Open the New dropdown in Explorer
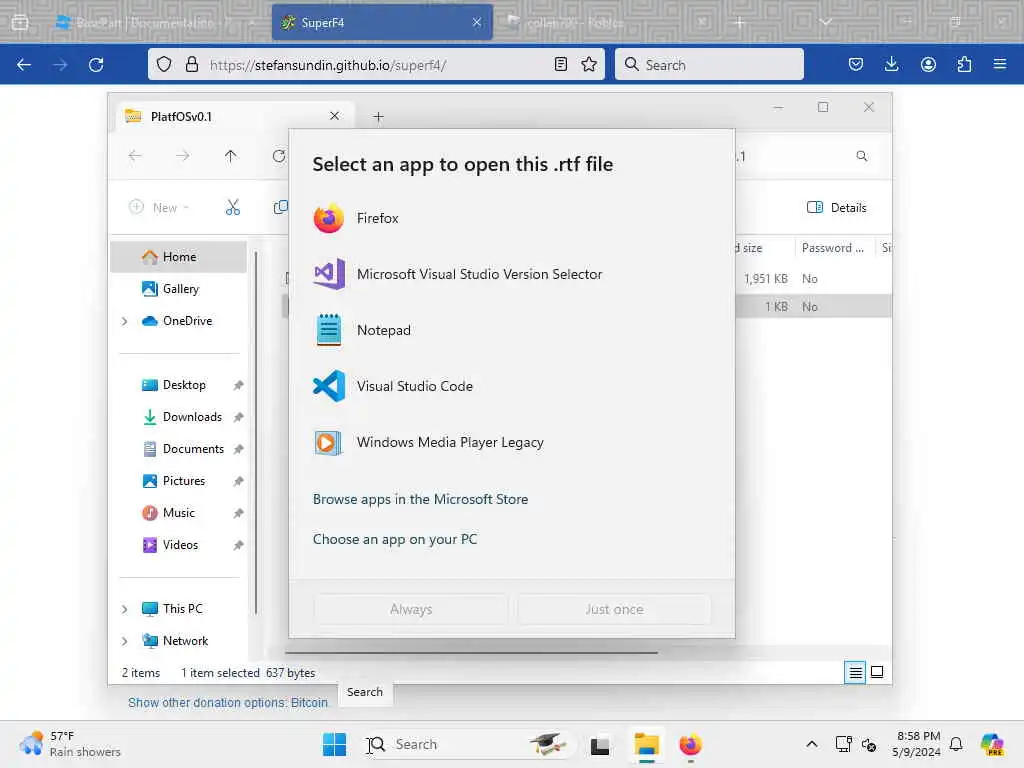Viewport: 1024px width, 768px height. [159, 207]
